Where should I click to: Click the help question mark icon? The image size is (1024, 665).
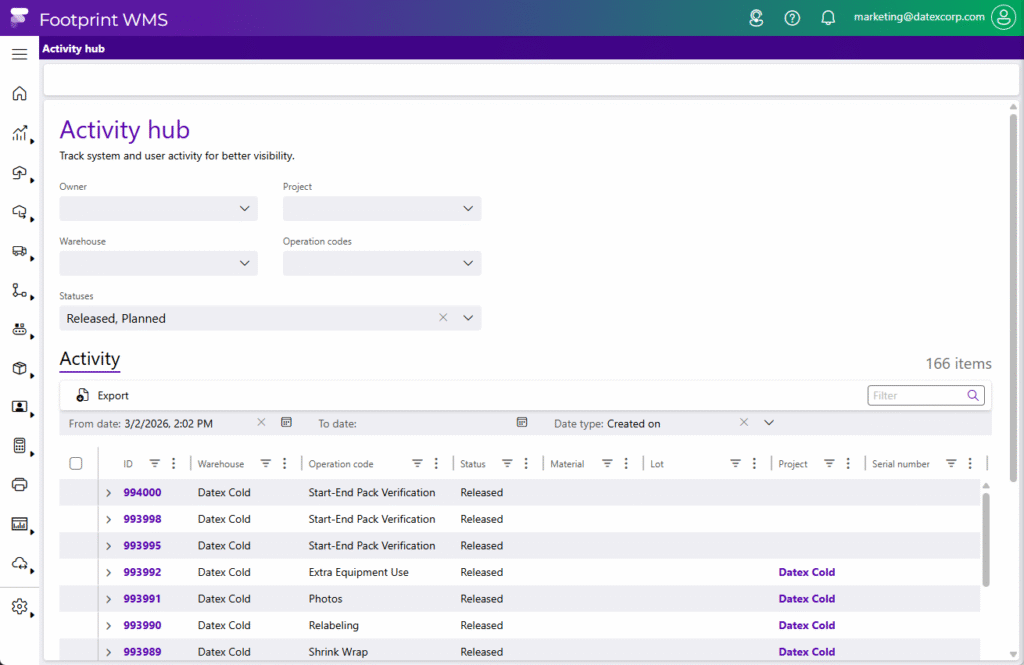[x=792, y=18]
